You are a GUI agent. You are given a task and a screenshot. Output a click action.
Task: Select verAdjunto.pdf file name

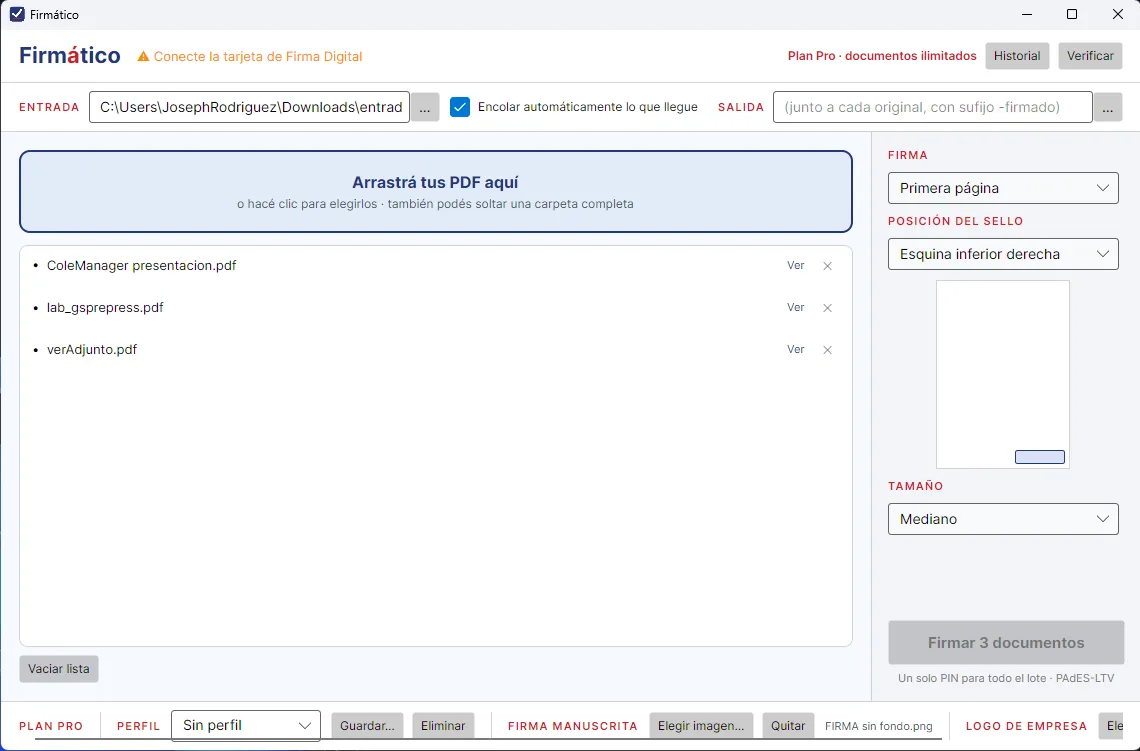click(92, 350)
